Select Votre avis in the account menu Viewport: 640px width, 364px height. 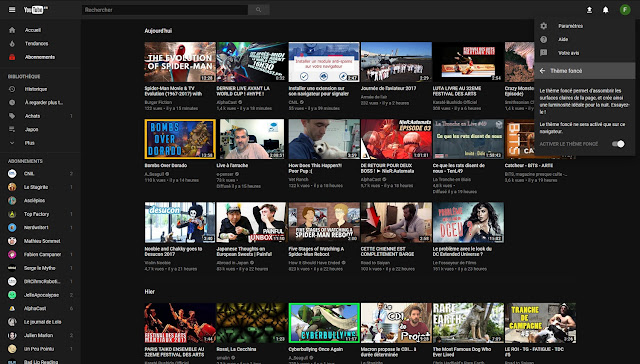tap(569, 53)
